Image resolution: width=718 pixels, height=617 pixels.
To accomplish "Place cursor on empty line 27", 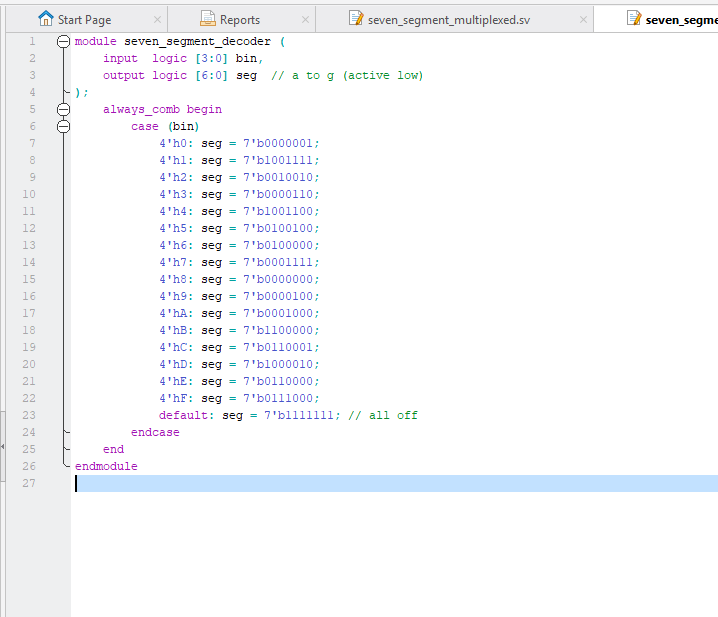I will tap(300, 484).
